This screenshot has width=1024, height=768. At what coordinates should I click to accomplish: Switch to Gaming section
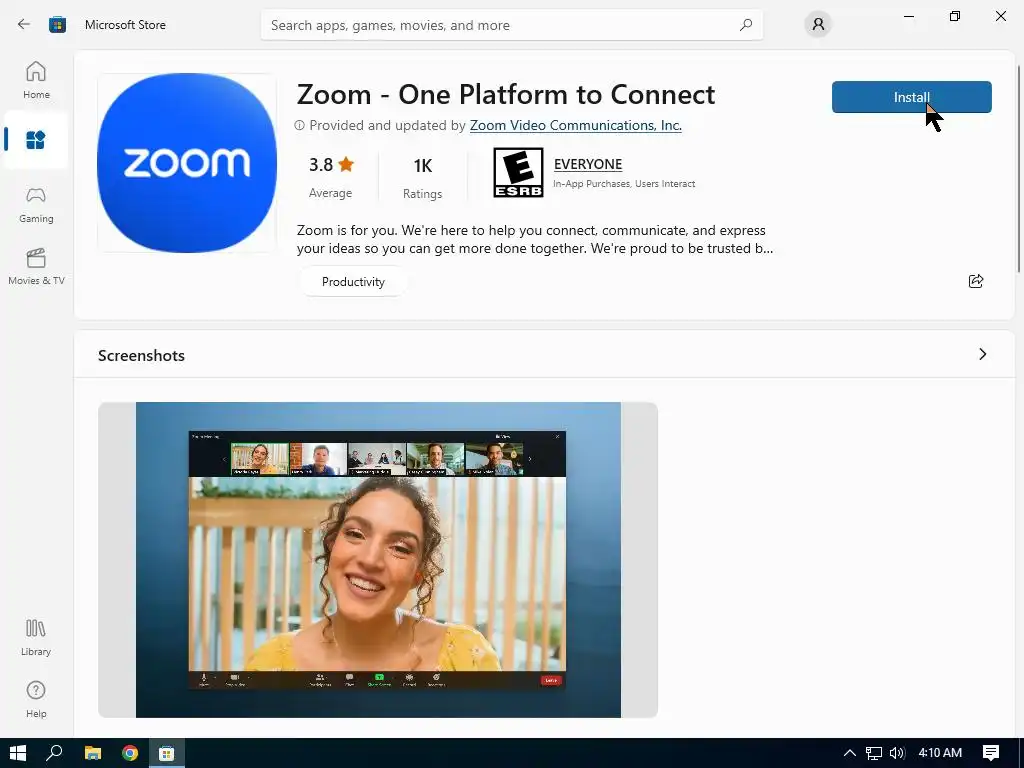(x=36, y=205)
